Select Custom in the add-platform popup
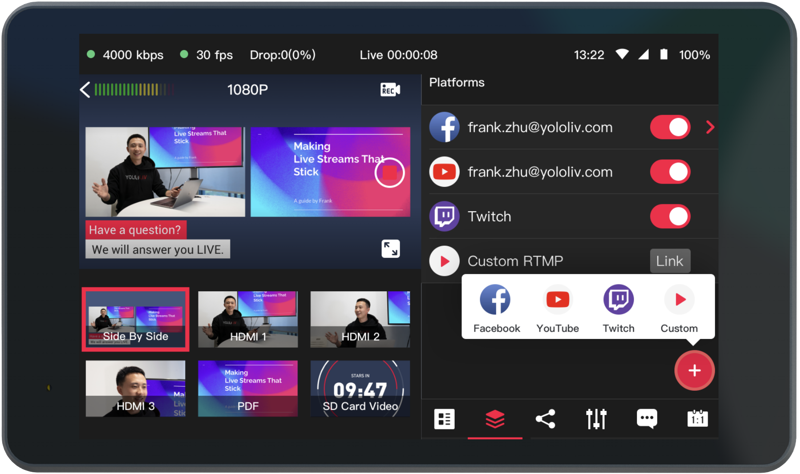 click(x=679, y=308)
